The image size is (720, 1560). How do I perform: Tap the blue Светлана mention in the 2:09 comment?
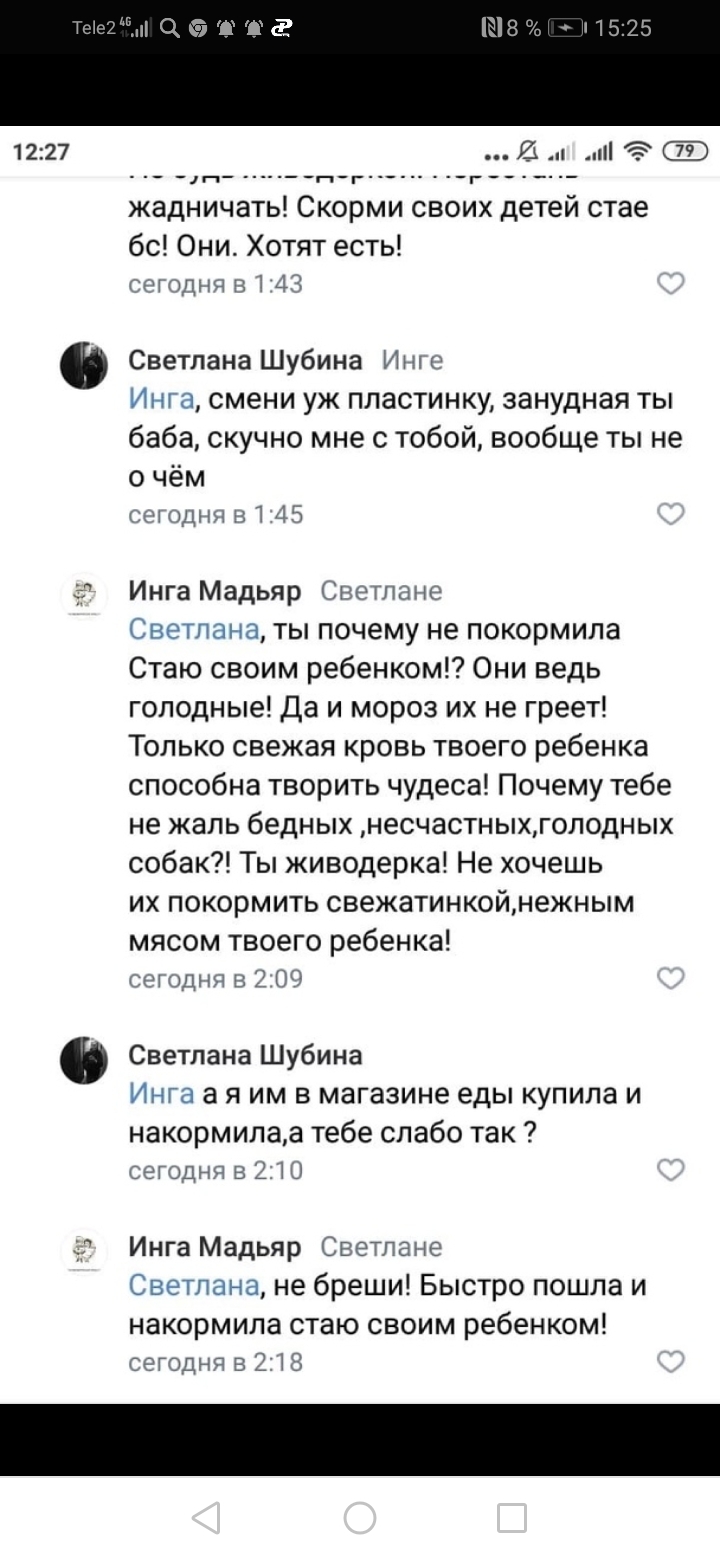click(195, 630)
